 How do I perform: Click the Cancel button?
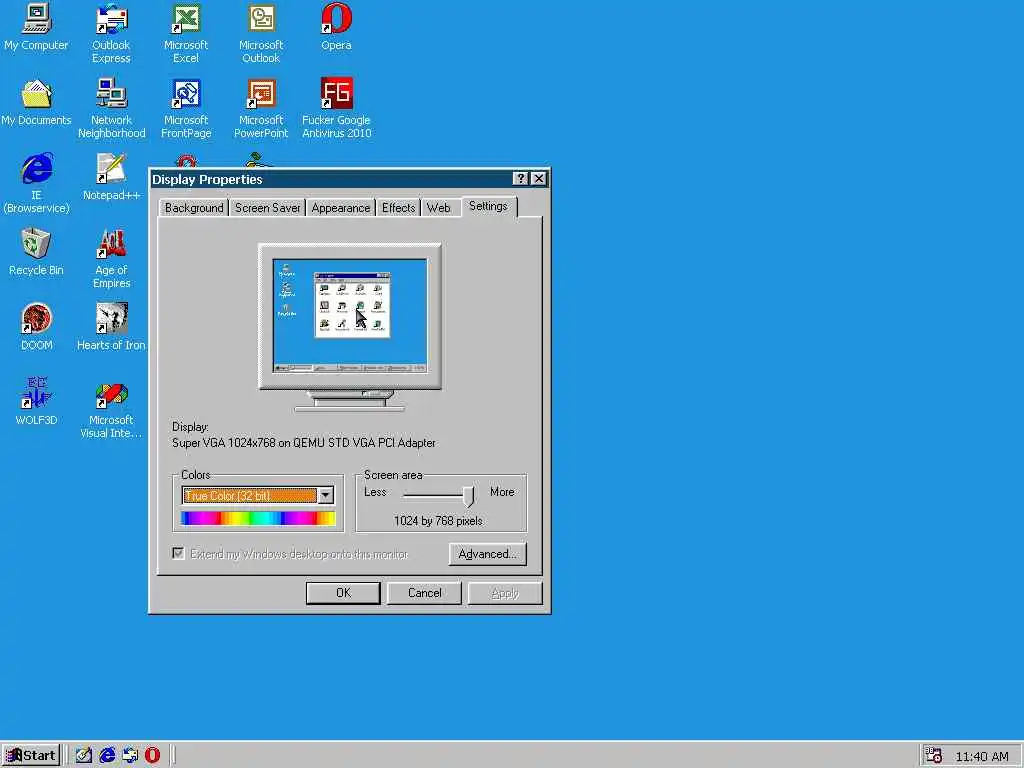coord(424,593)
